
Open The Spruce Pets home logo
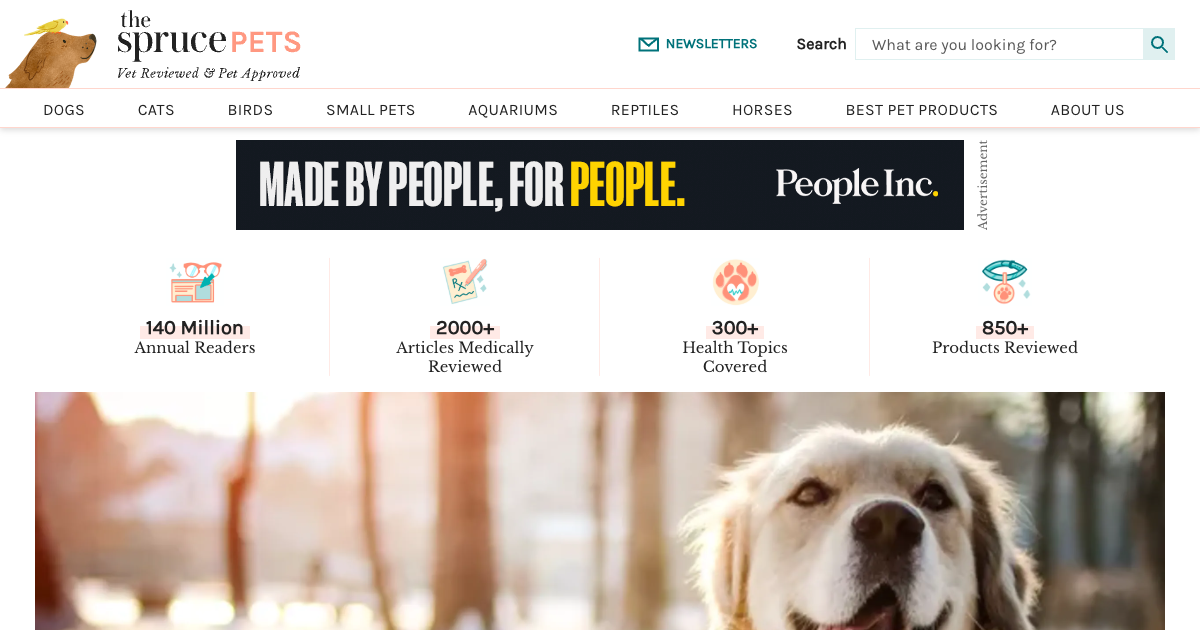[208, 46]
